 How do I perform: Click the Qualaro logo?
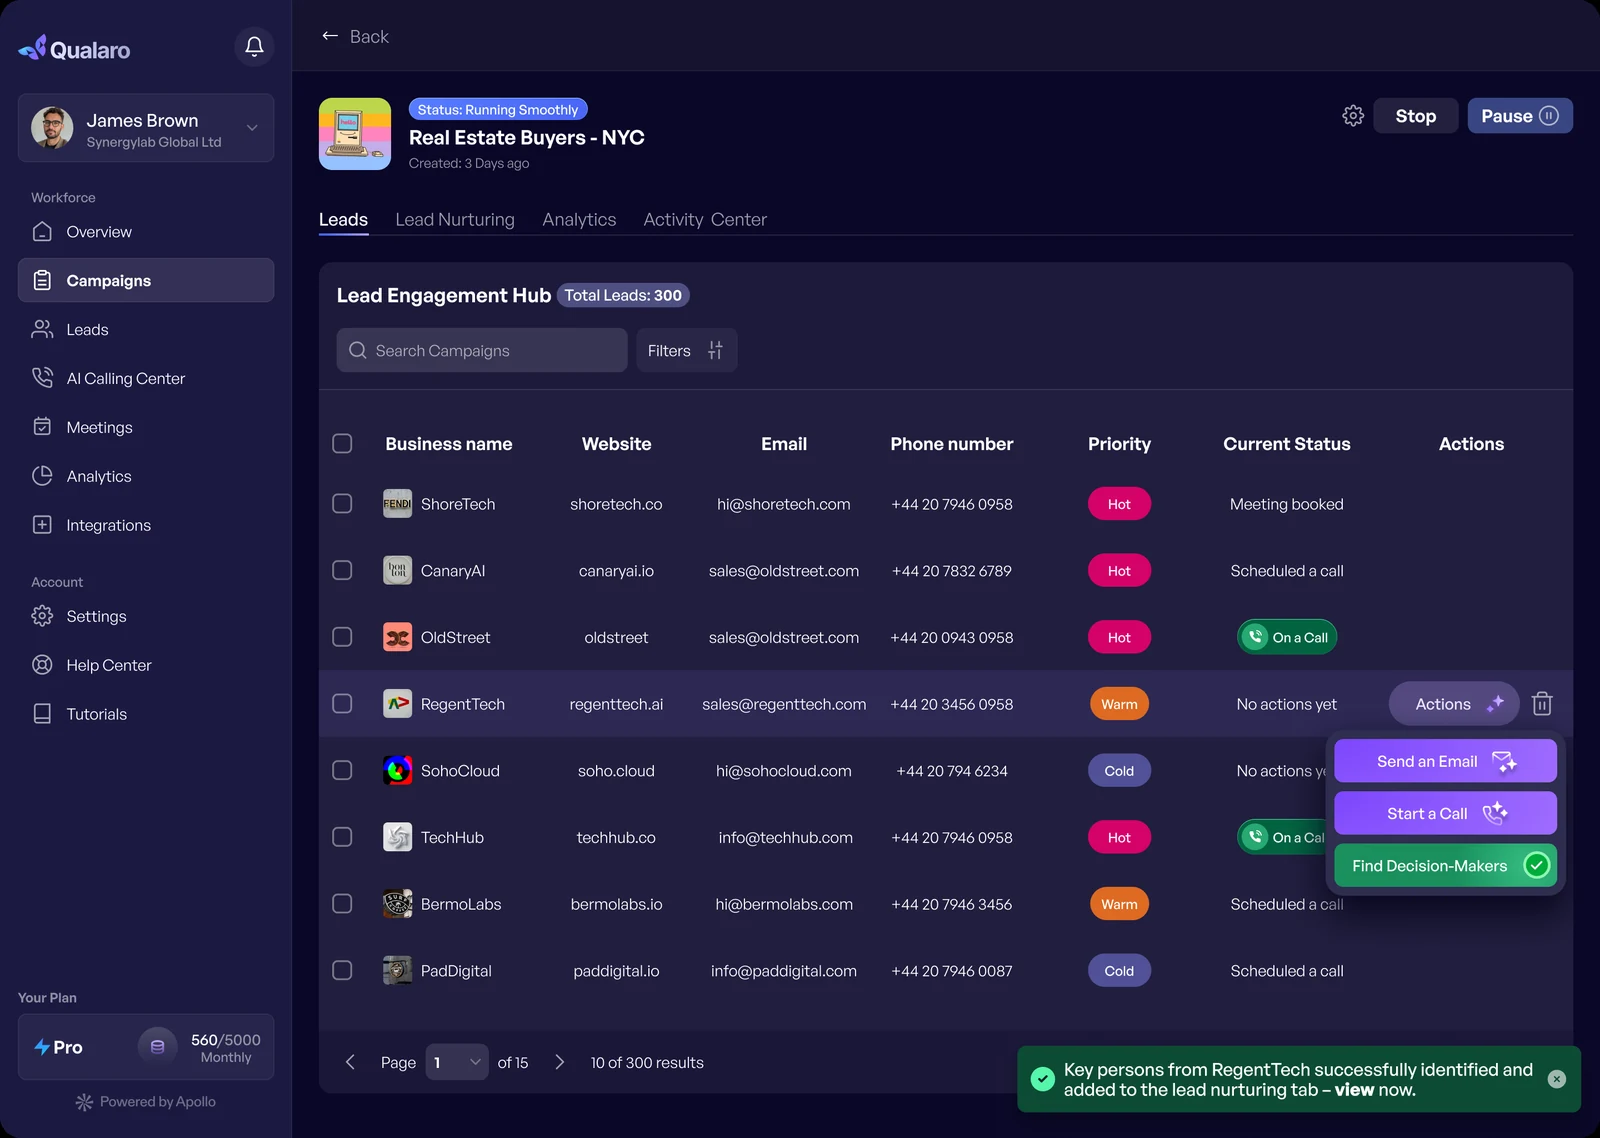pos(74,48)
